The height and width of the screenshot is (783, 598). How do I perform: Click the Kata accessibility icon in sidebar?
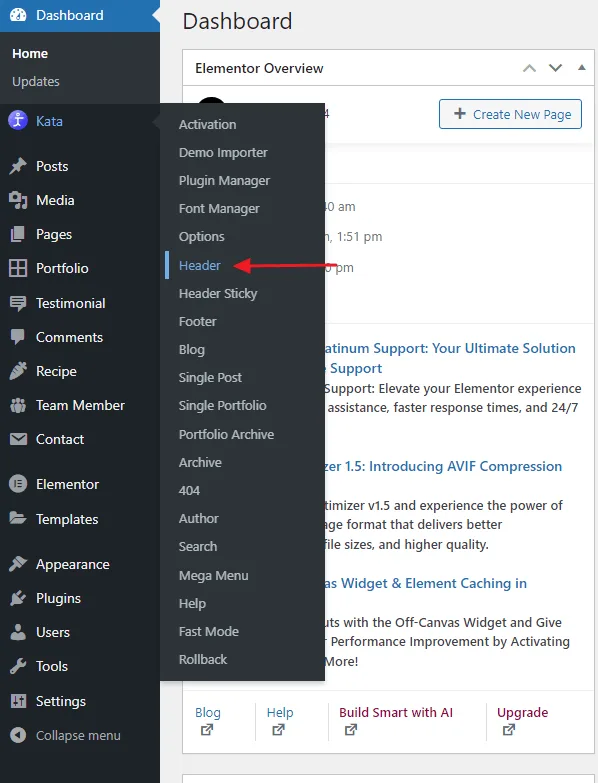[x=18, y=120]
